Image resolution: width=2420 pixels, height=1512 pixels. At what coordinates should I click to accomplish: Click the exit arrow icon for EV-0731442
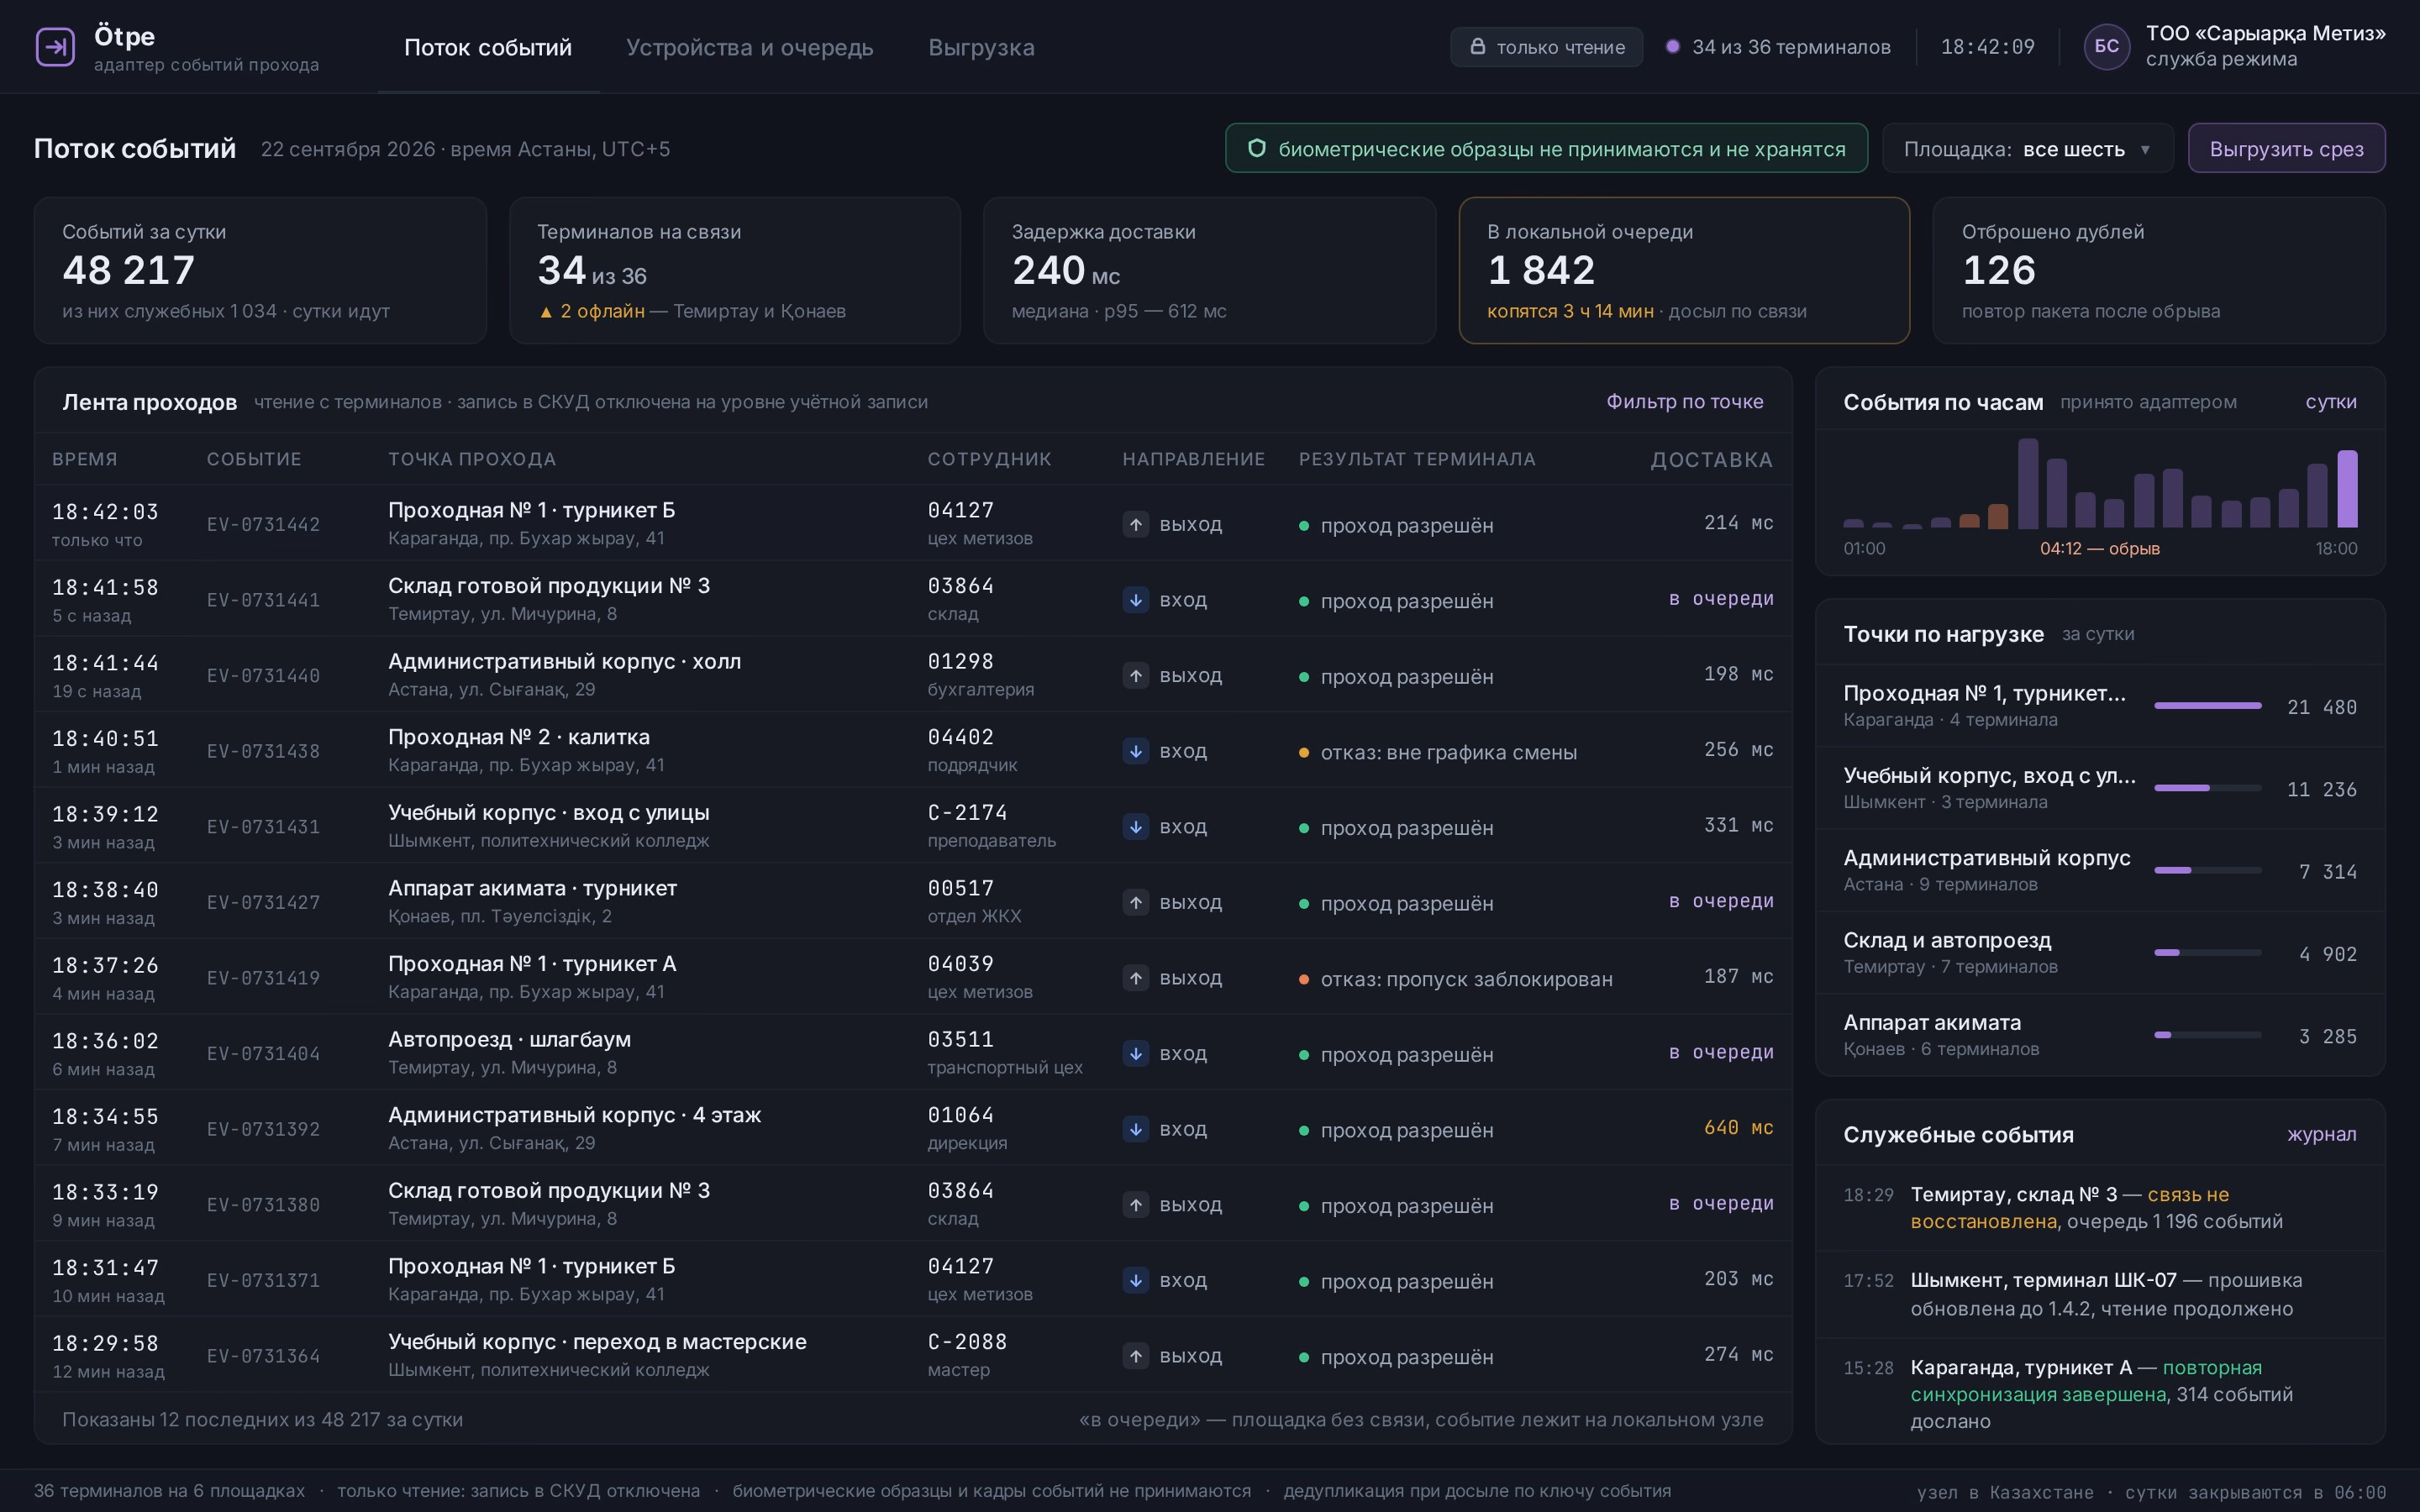pyautogui.click(x=1135, y=524)
